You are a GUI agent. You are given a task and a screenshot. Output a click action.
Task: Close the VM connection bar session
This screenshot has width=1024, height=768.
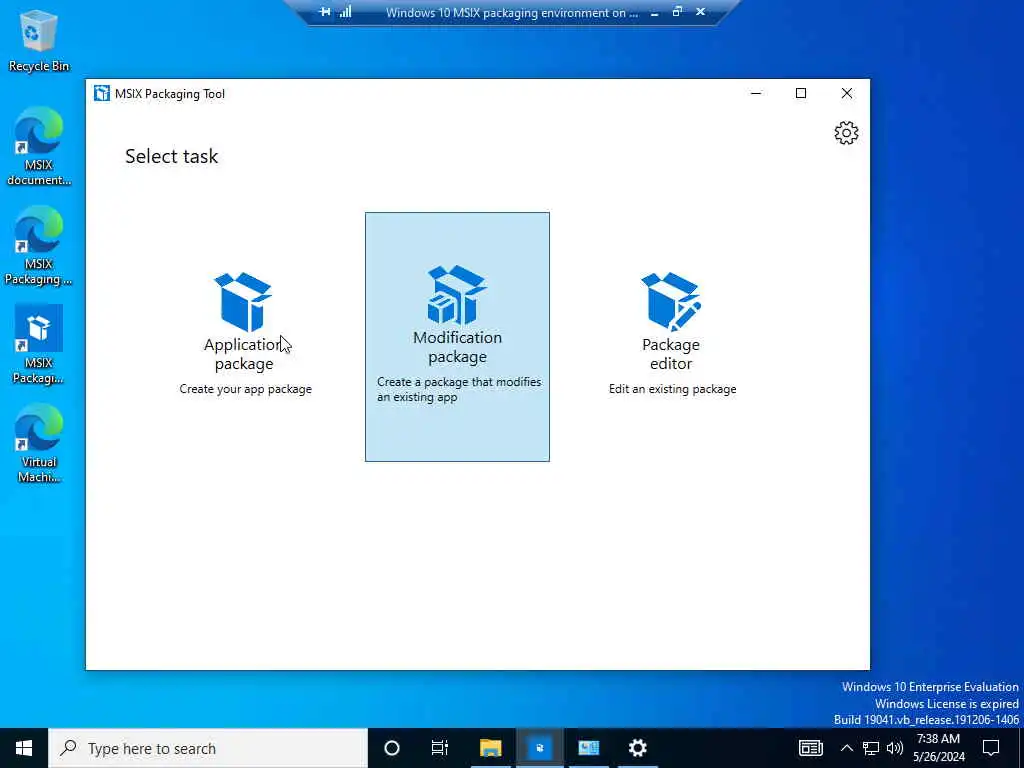[700, 12]
